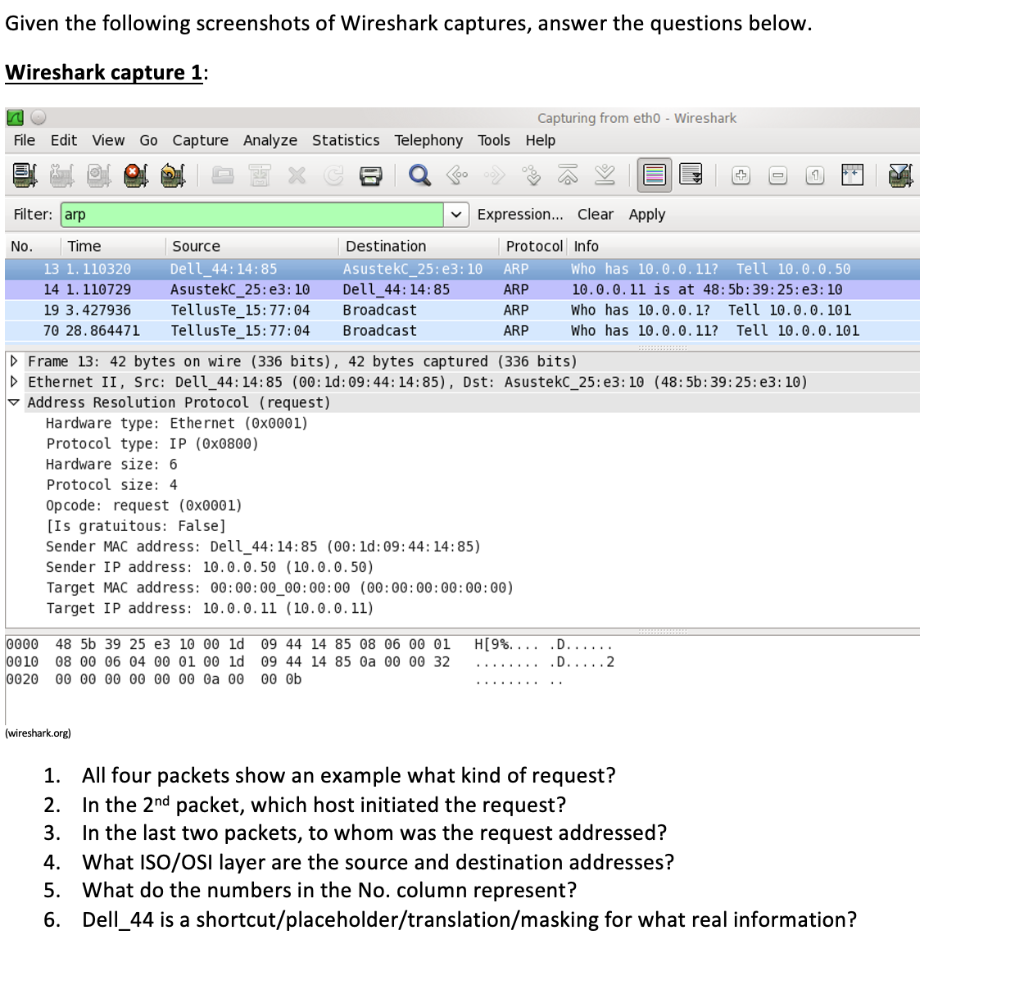Toggle packet list colorization
The image size is (1024, 1003).
click(656, 175)
